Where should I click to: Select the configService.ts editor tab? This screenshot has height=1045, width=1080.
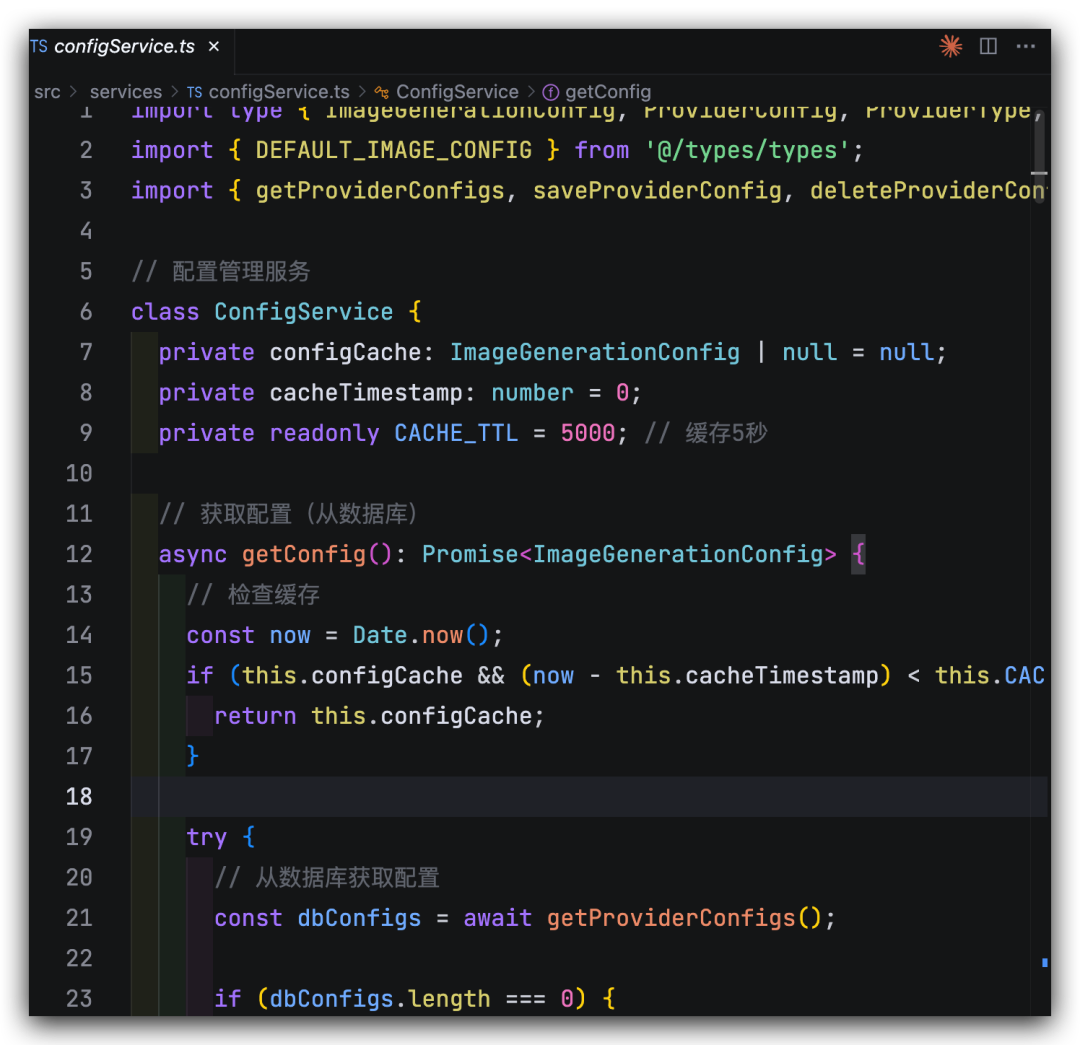click(x=120, y=46)
